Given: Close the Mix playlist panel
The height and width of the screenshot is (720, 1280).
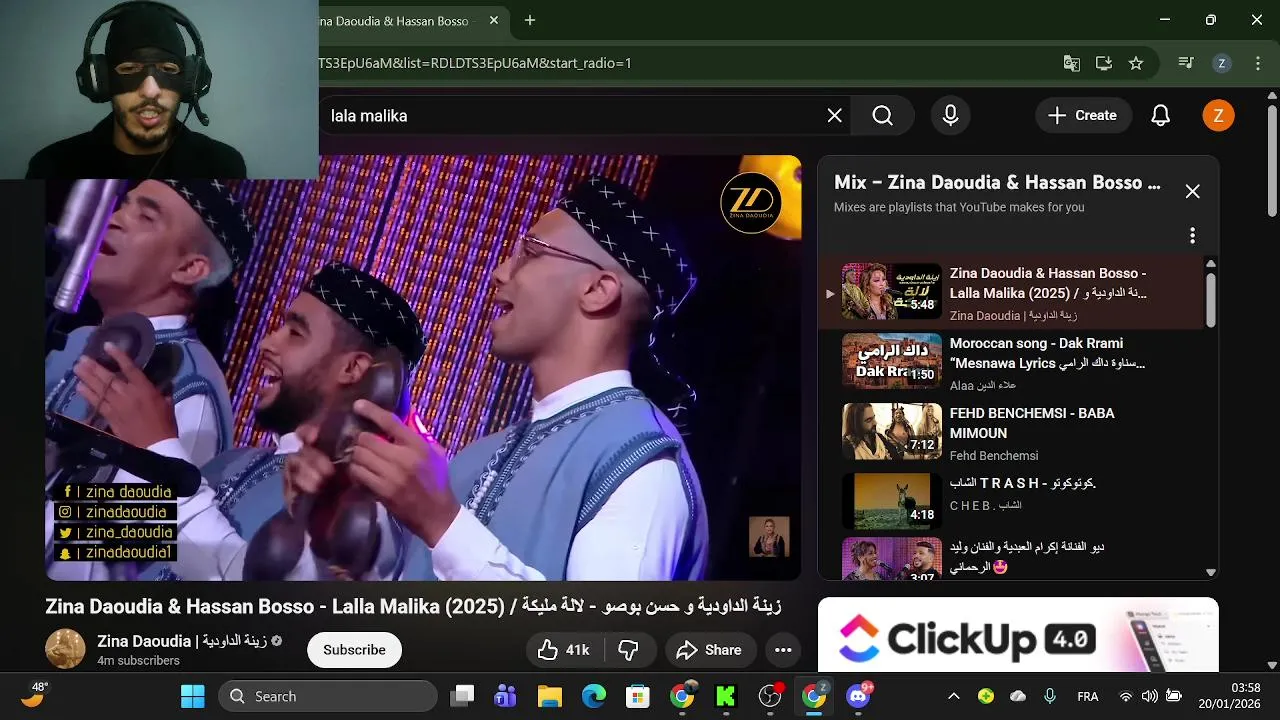Looking at the screenshot, I should 1192,191.
